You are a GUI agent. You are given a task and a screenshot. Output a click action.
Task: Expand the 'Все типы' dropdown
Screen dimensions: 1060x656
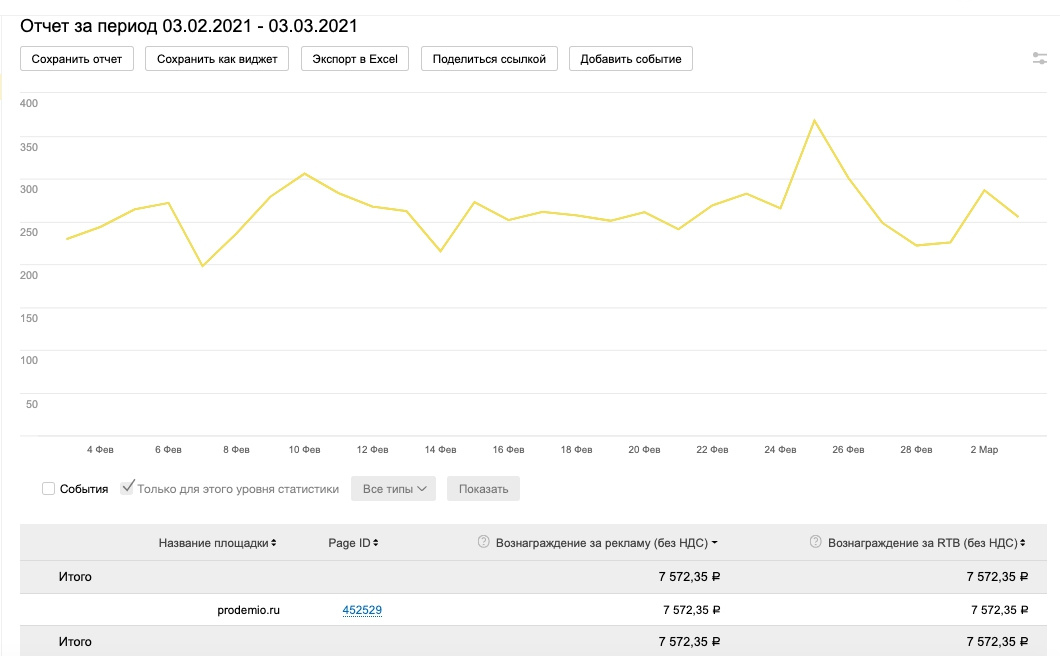393,489
